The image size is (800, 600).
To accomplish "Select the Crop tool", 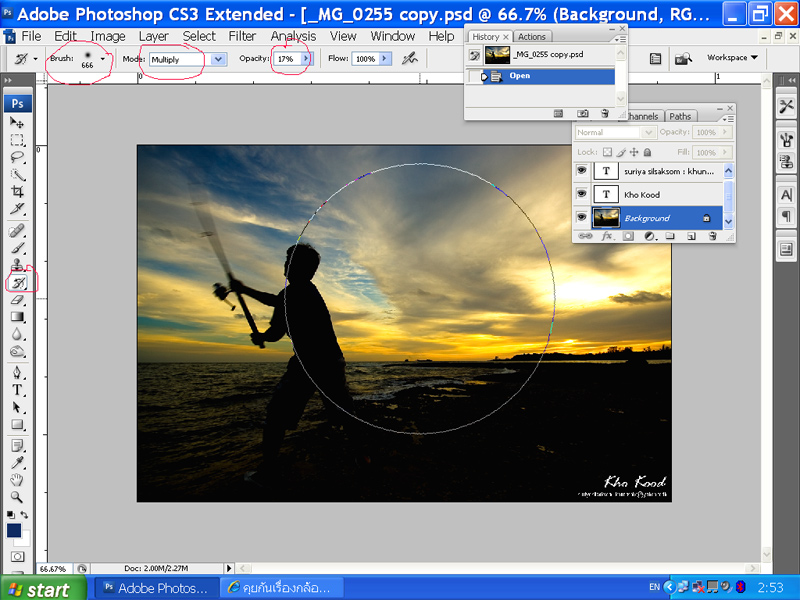I will (x=18, y=191).
